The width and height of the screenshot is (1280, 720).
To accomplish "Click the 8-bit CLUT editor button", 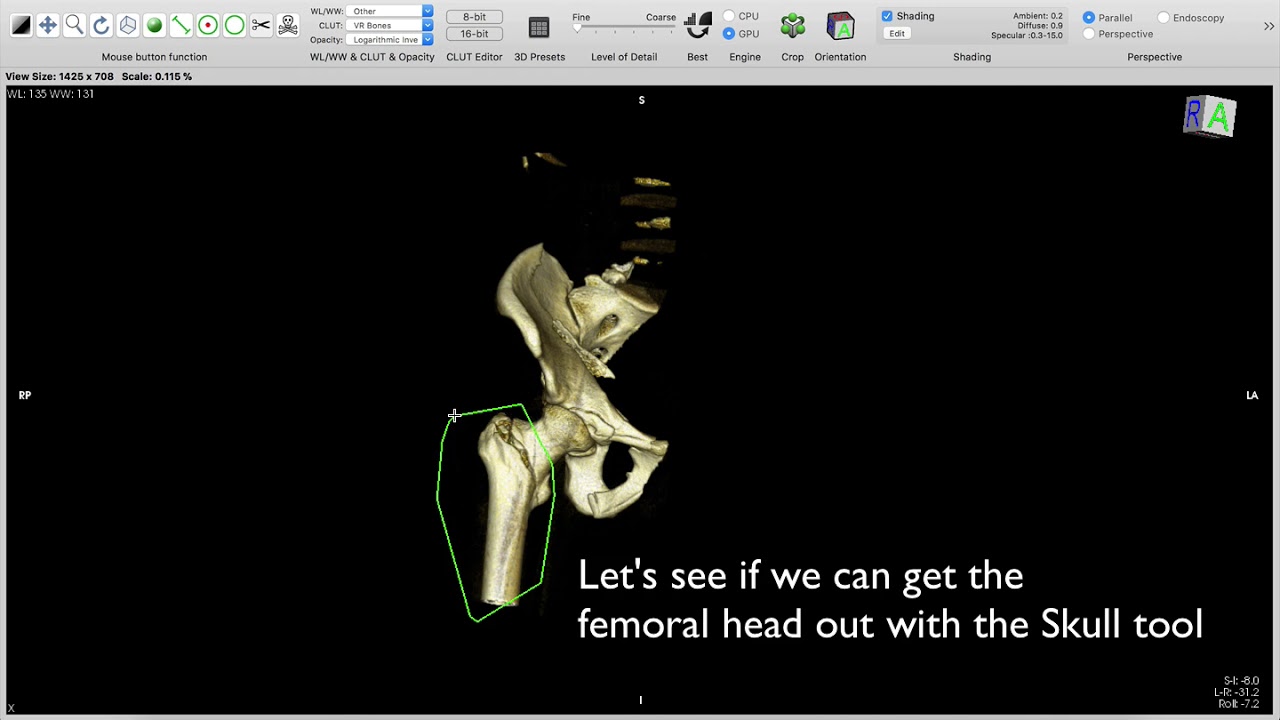I will point(474,17).
